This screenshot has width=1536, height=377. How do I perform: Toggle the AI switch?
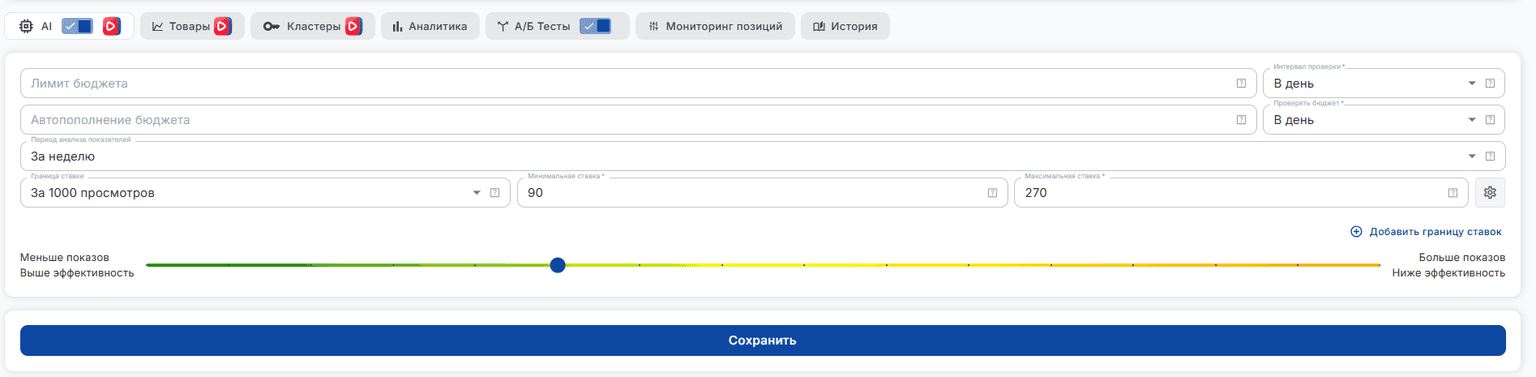pos(77,27)
